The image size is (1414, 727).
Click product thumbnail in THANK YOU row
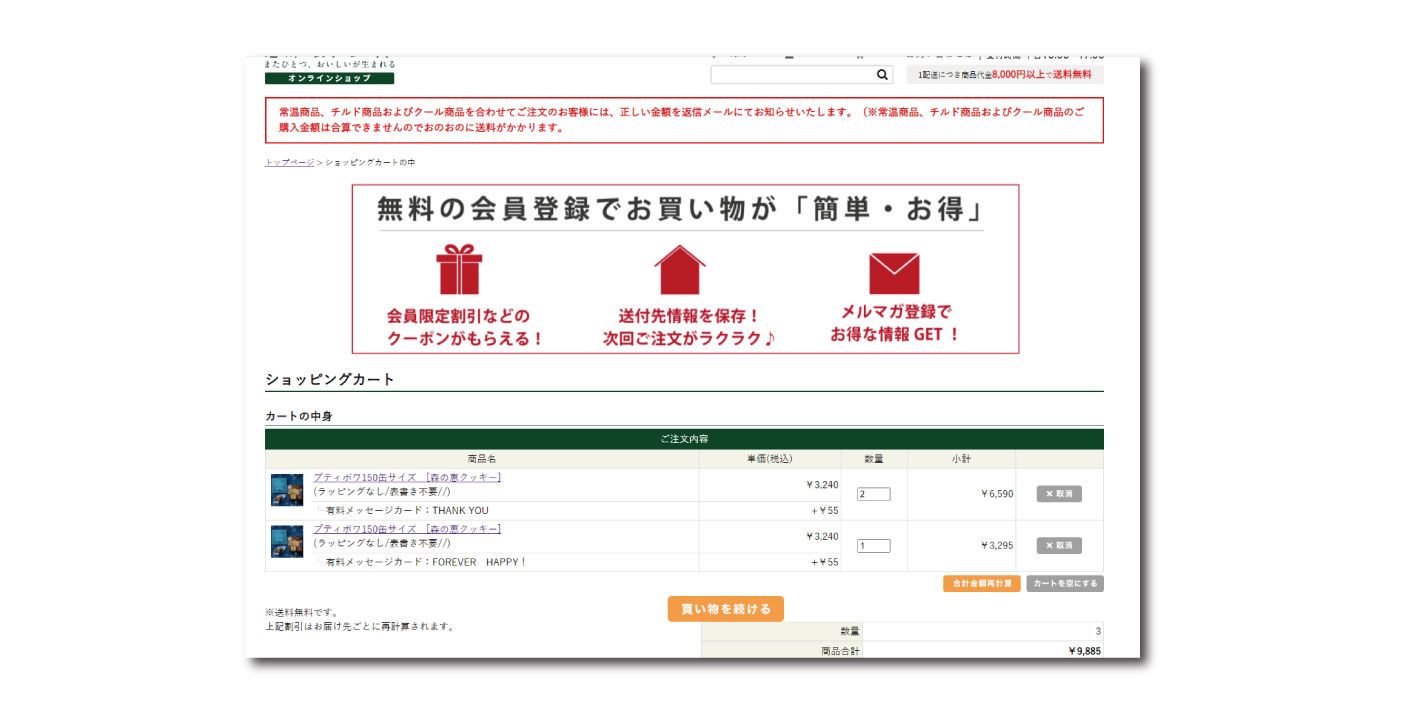[287, 490]
